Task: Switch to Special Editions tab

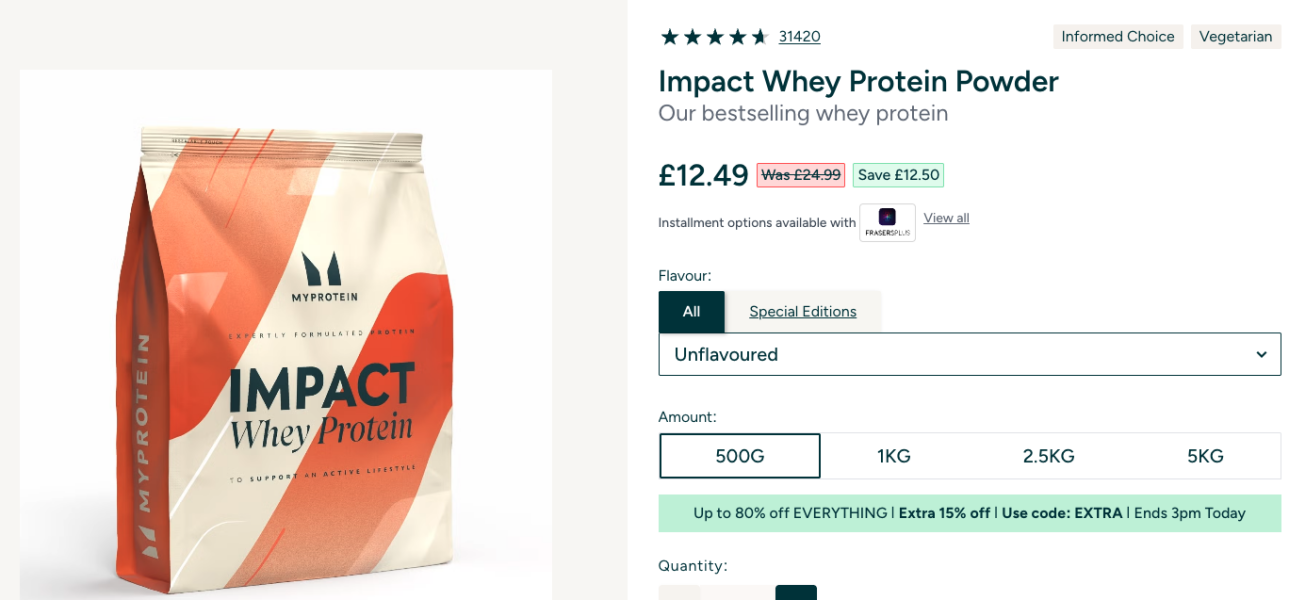Action: pyautogui.click(x=802, y=312)
